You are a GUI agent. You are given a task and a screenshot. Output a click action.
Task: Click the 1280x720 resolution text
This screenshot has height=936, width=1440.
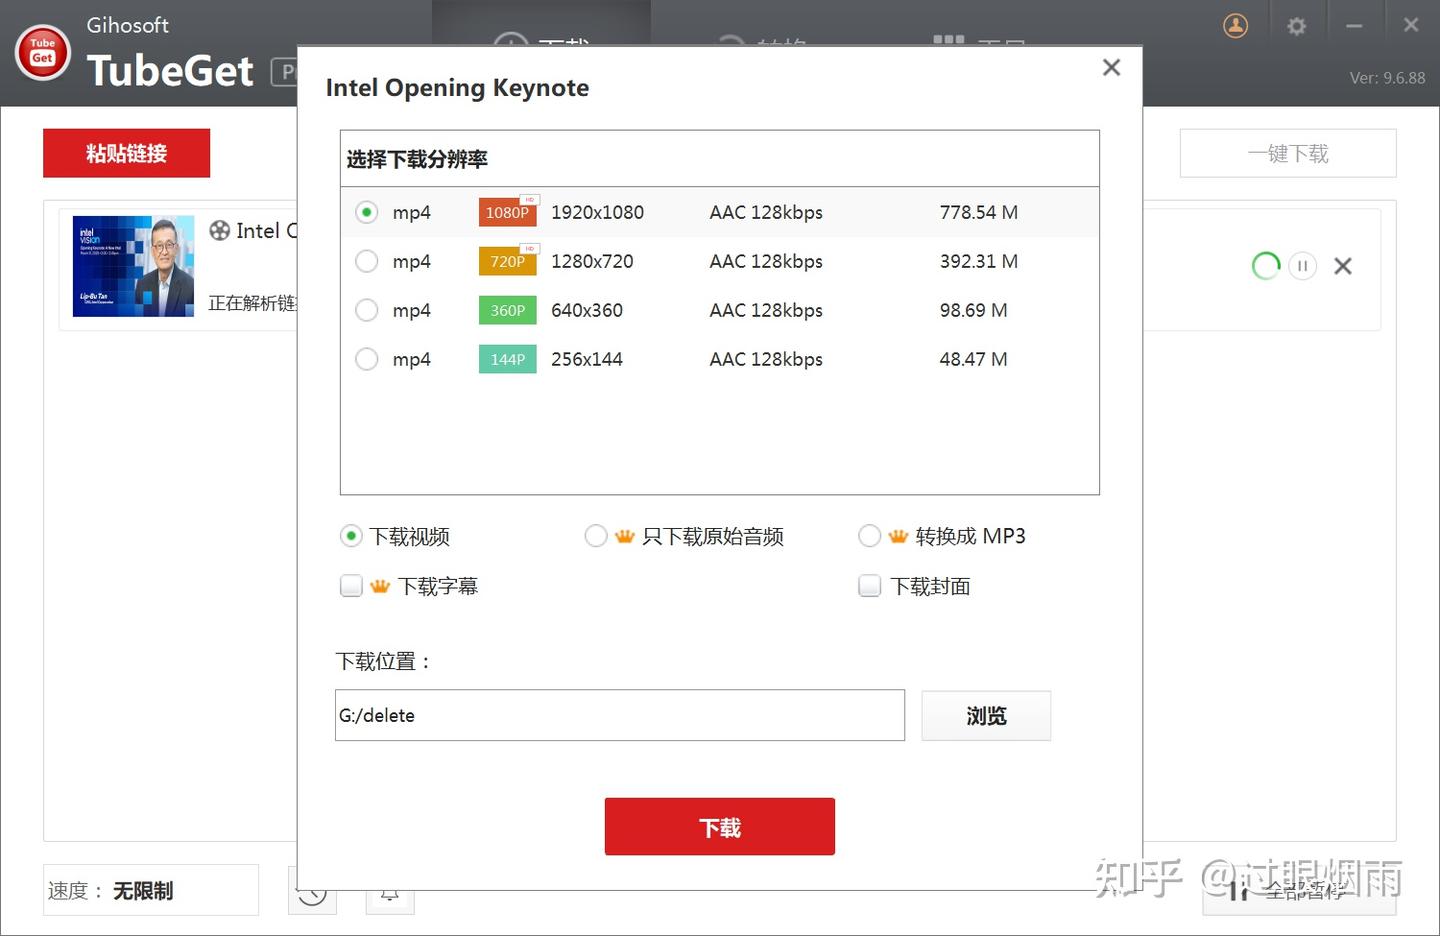592,261
